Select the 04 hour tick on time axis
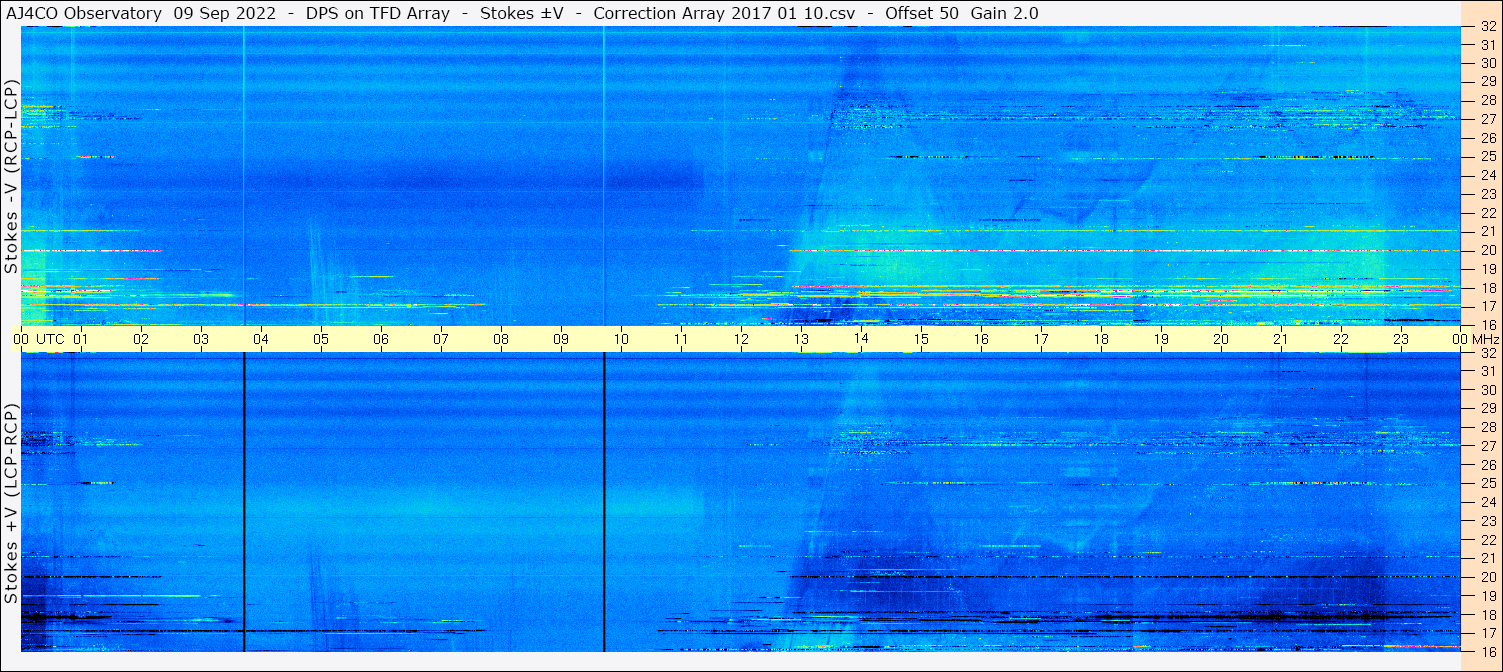The image size is (1503, 672). pos(261,339)
